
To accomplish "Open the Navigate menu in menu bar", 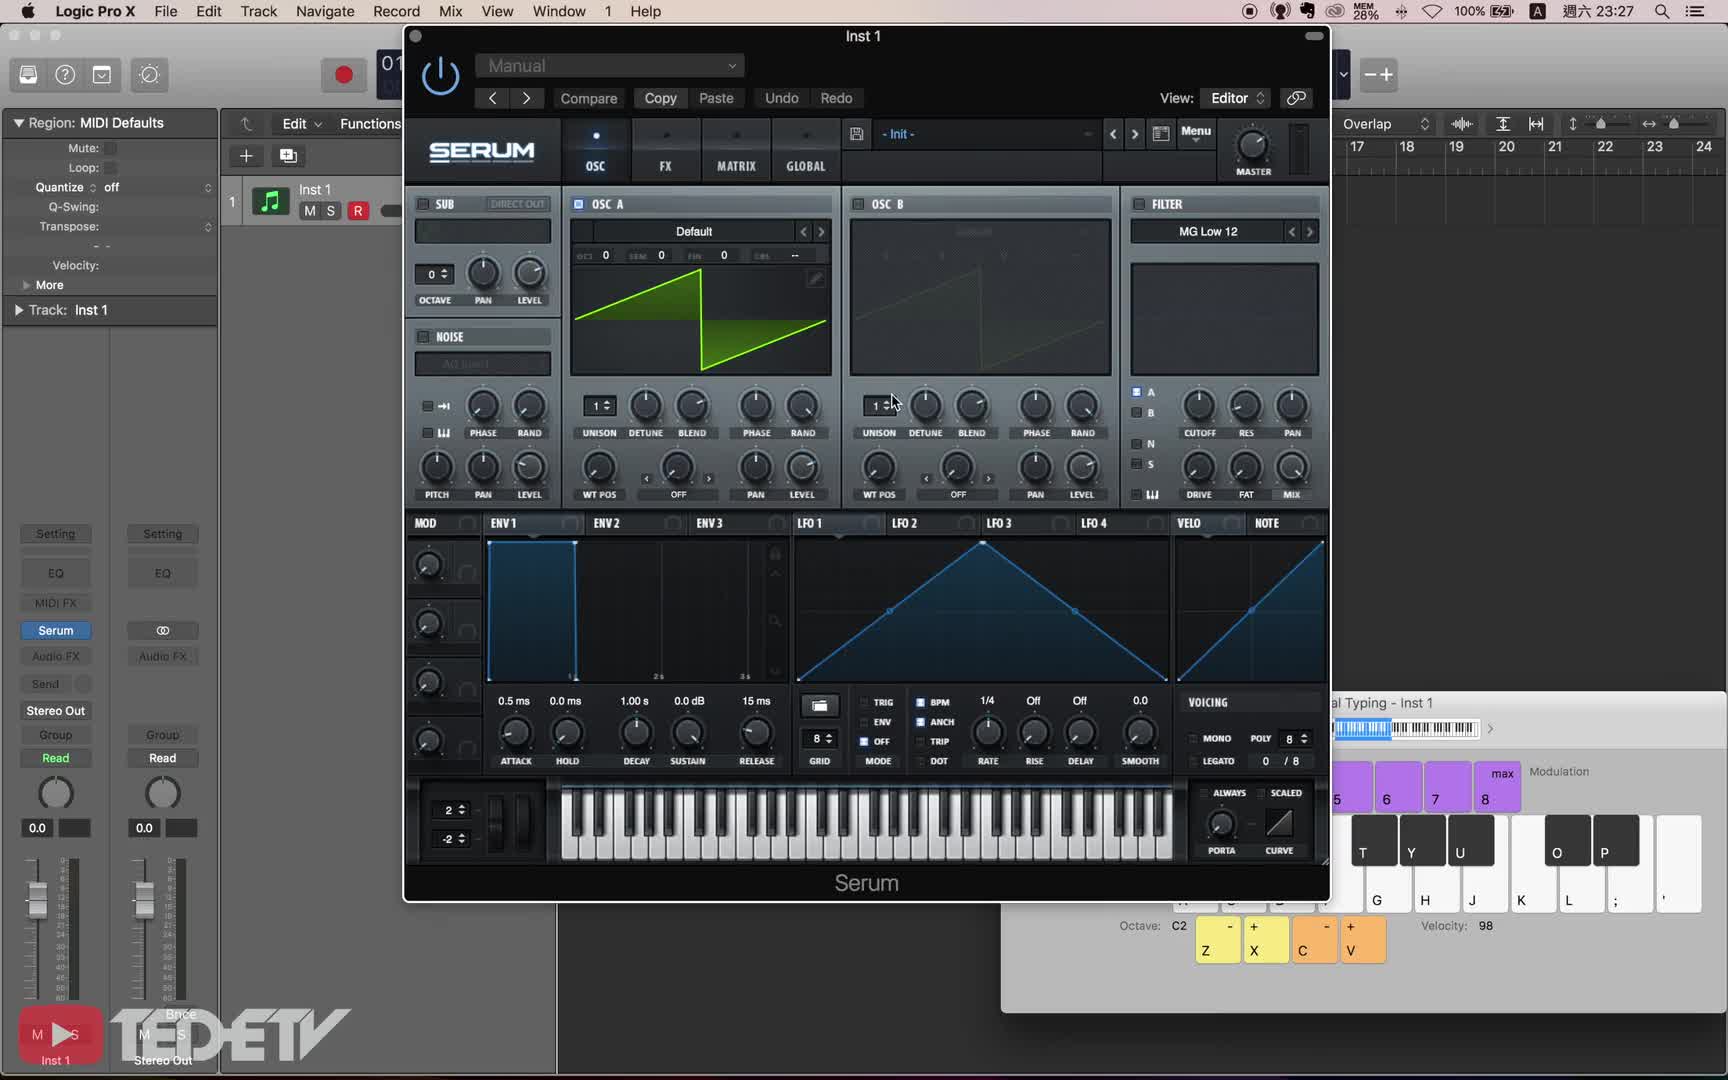I will pyautogui.click(x=325, y=11).
